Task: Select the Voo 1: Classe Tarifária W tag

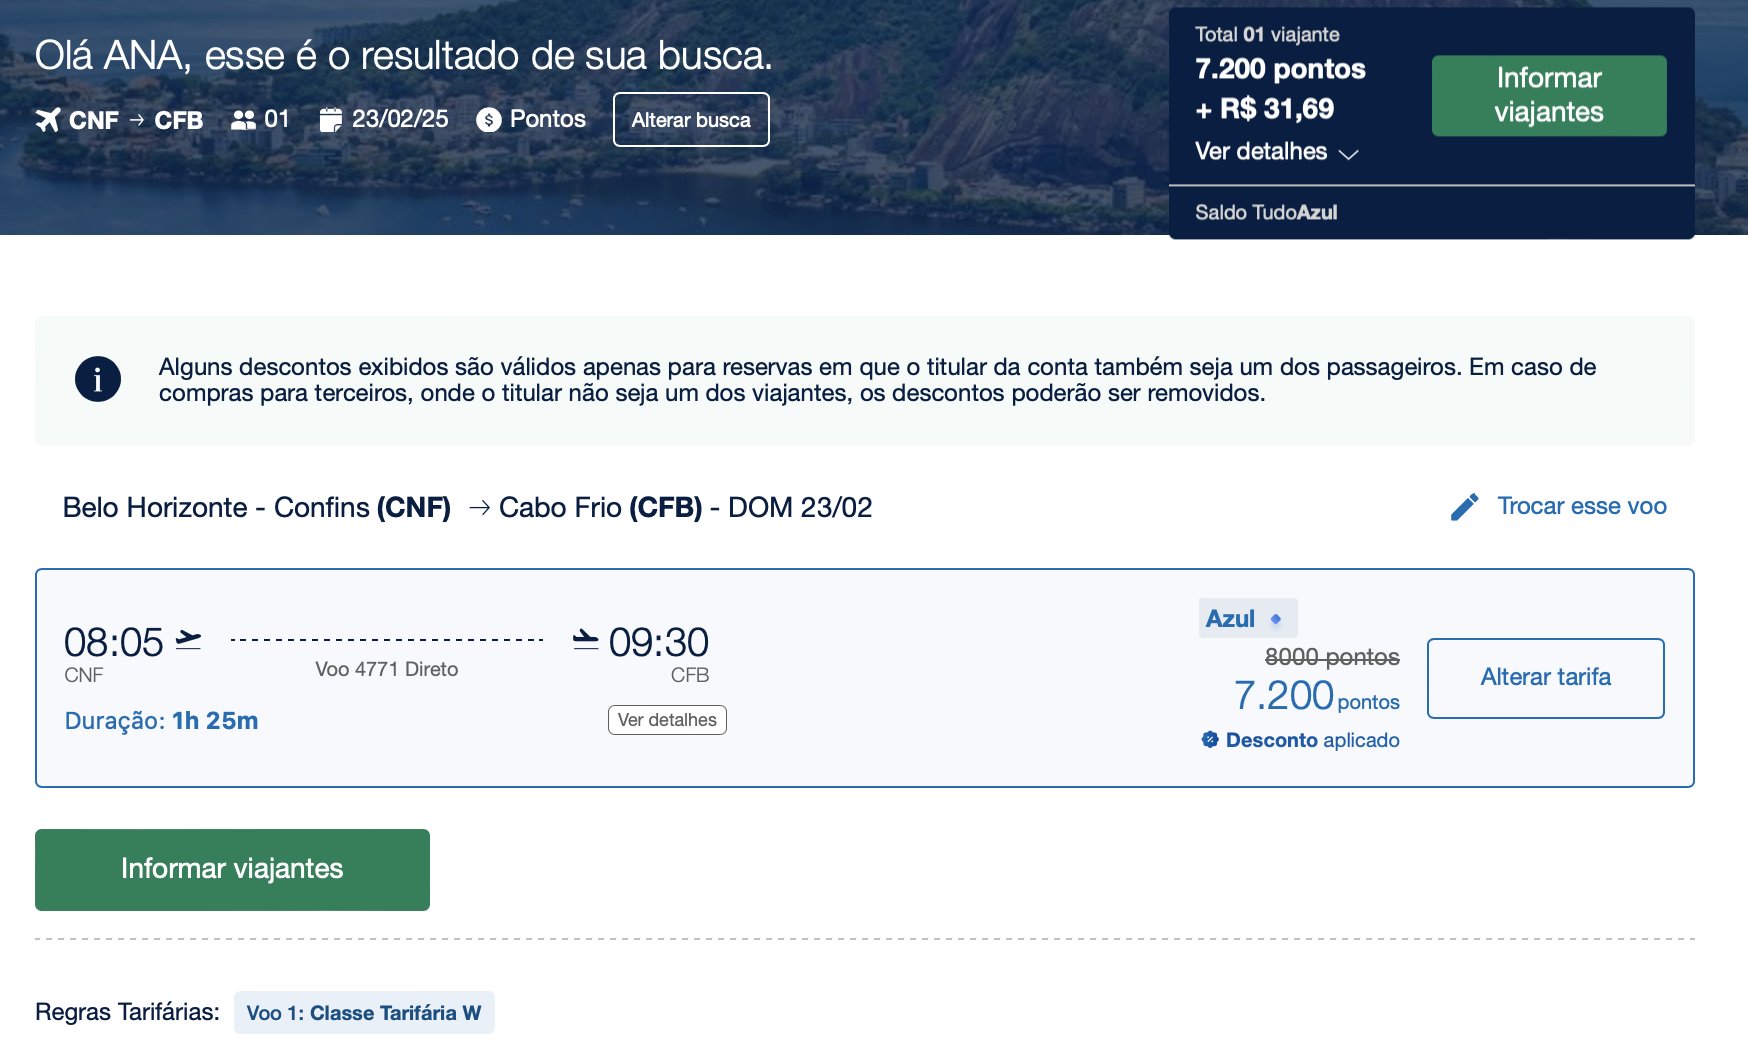Action: click(364, 1013)
